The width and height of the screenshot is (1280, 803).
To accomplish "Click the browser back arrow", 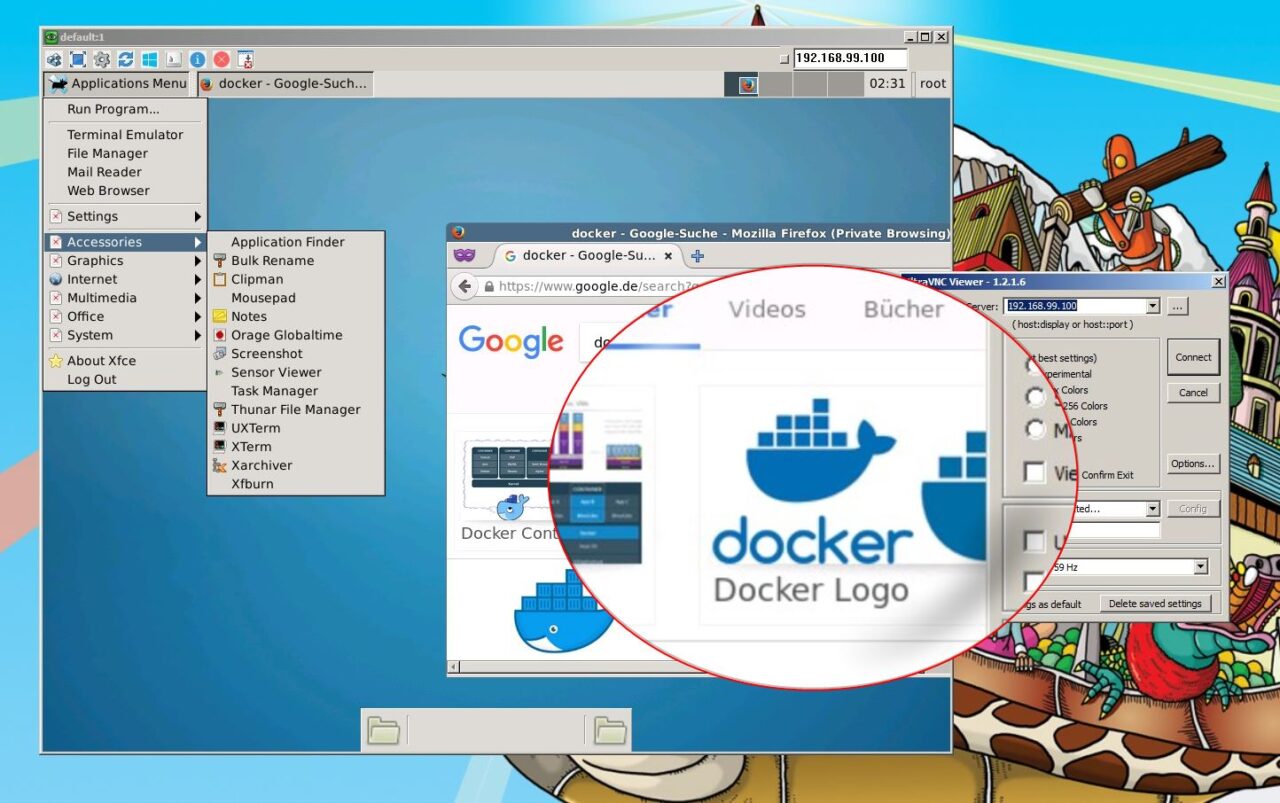I will pos(464,287).
